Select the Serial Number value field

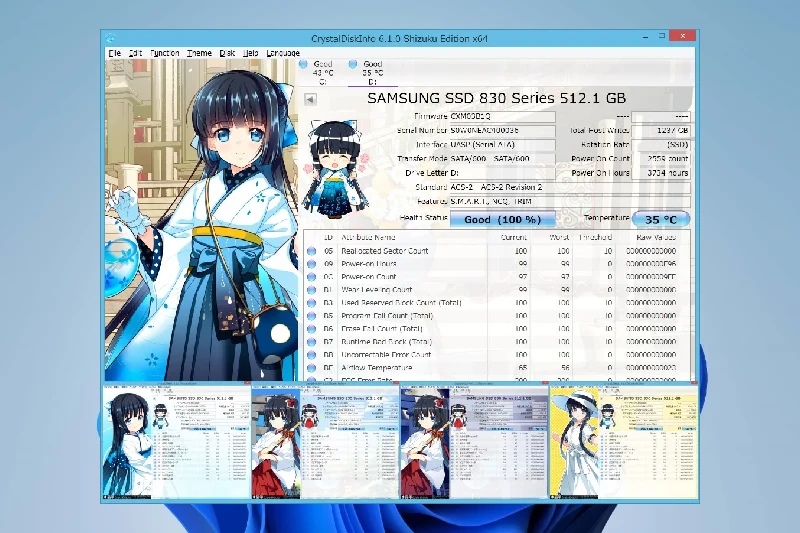coord(503,131)
